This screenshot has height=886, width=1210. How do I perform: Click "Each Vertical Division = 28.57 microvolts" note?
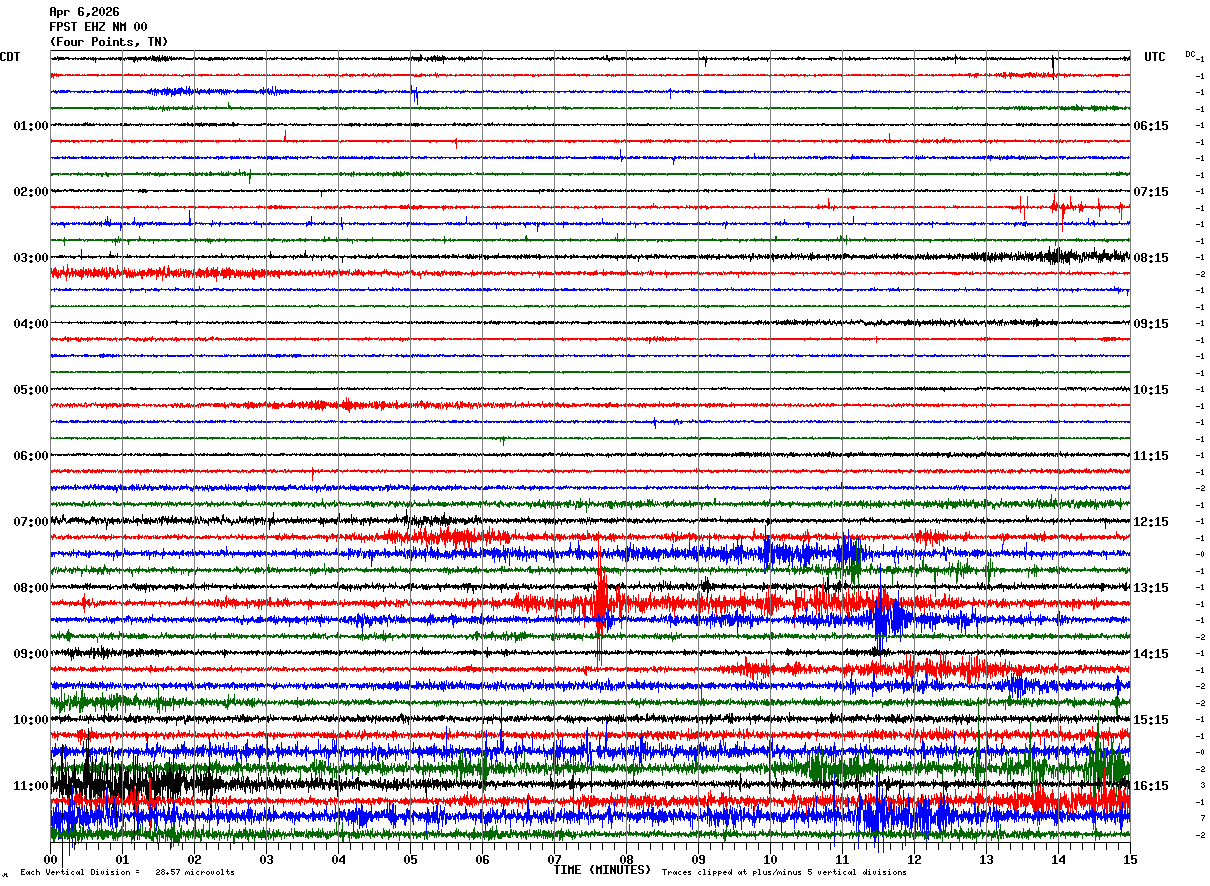coord(128,872)
